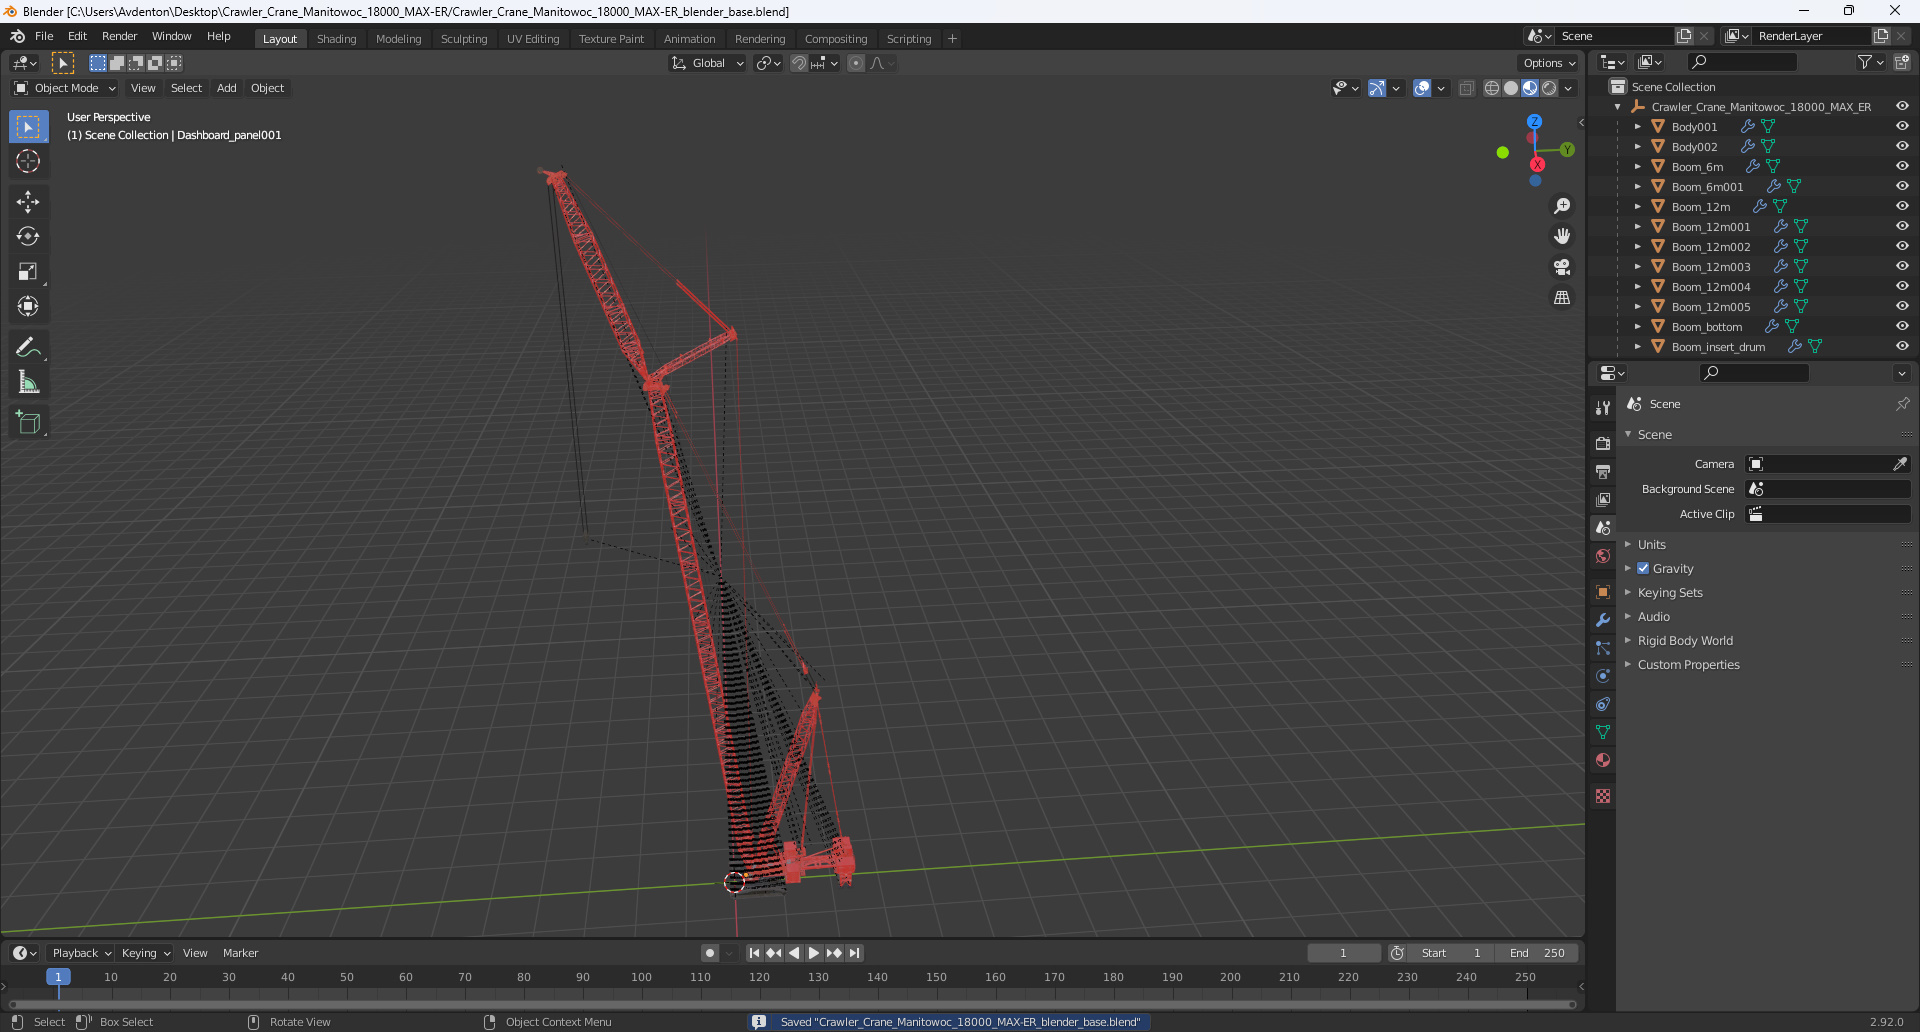Open the Object properties tab
This screenshot has width=1920, height=1032.
(x=1603, y=592)
